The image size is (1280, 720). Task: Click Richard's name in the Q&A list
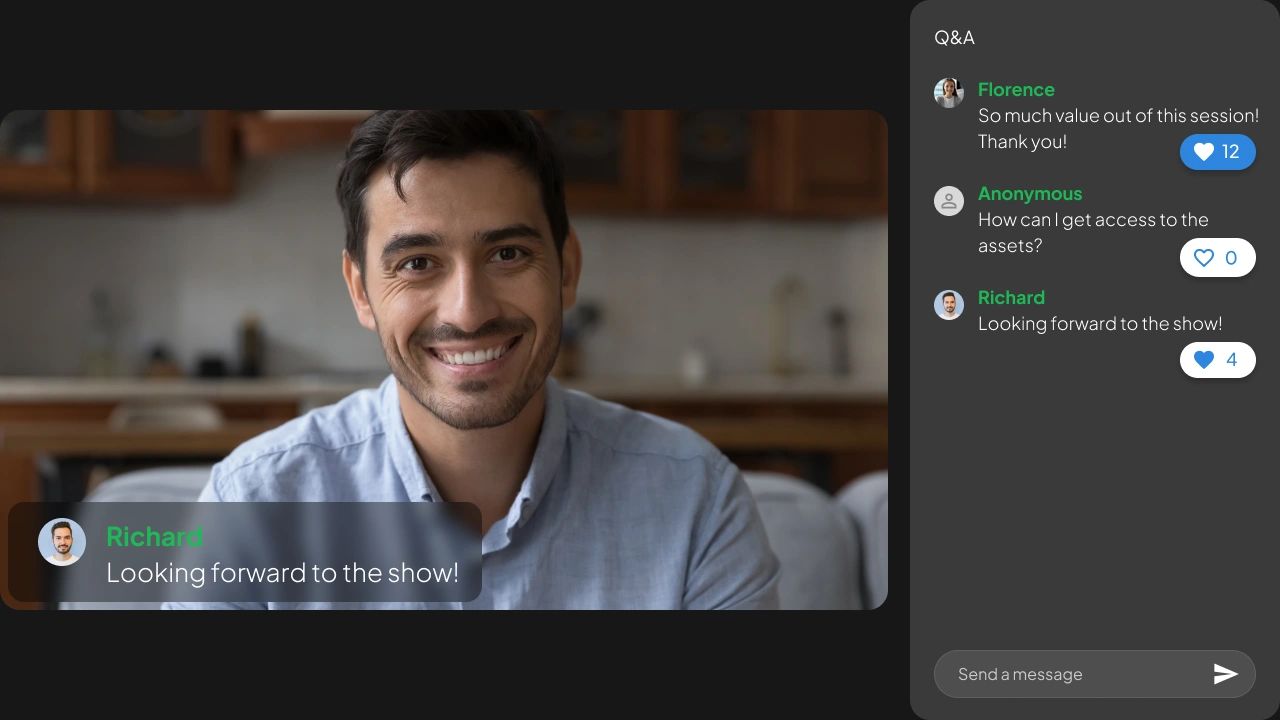[1011, 297]
